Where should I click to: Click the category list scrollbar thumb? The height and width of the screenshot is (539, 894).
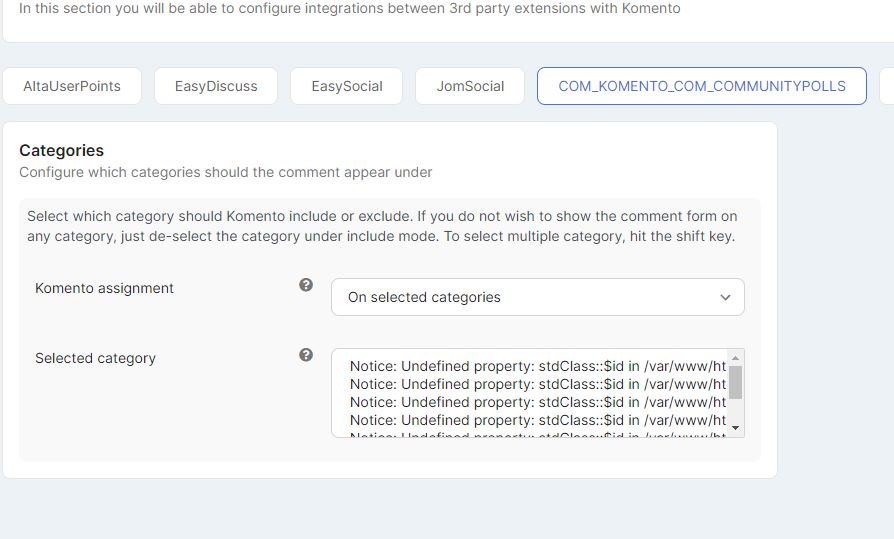tap(736, 382)
